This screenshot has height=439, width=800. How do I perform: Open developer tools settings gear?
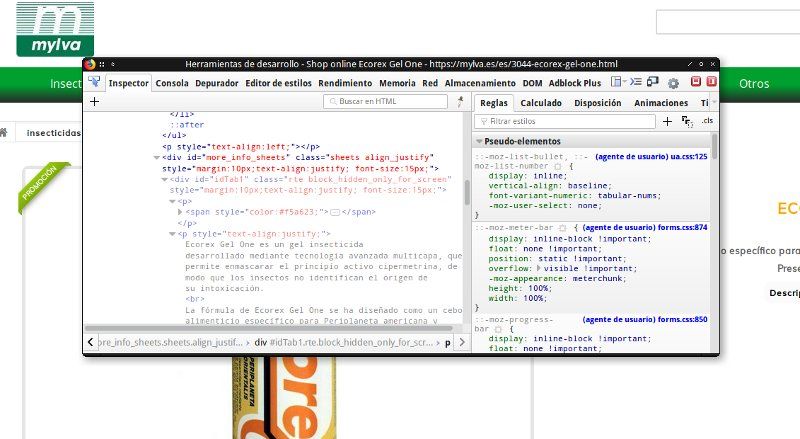tap(673, 83)
